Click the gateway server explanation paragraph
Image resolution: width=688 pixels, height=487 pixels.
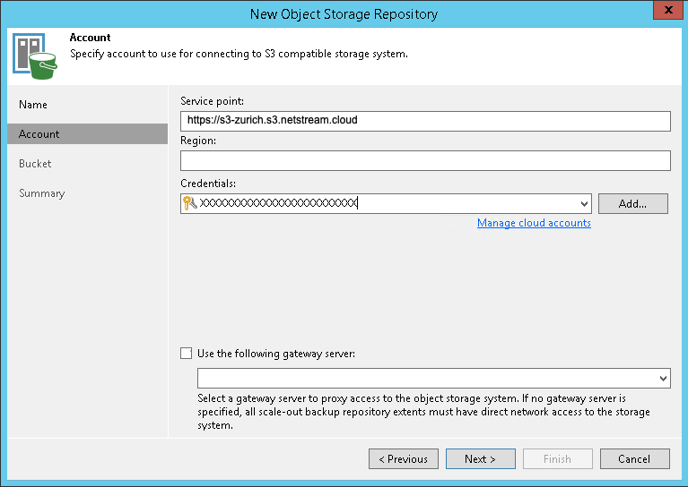[x=423, y=412]
